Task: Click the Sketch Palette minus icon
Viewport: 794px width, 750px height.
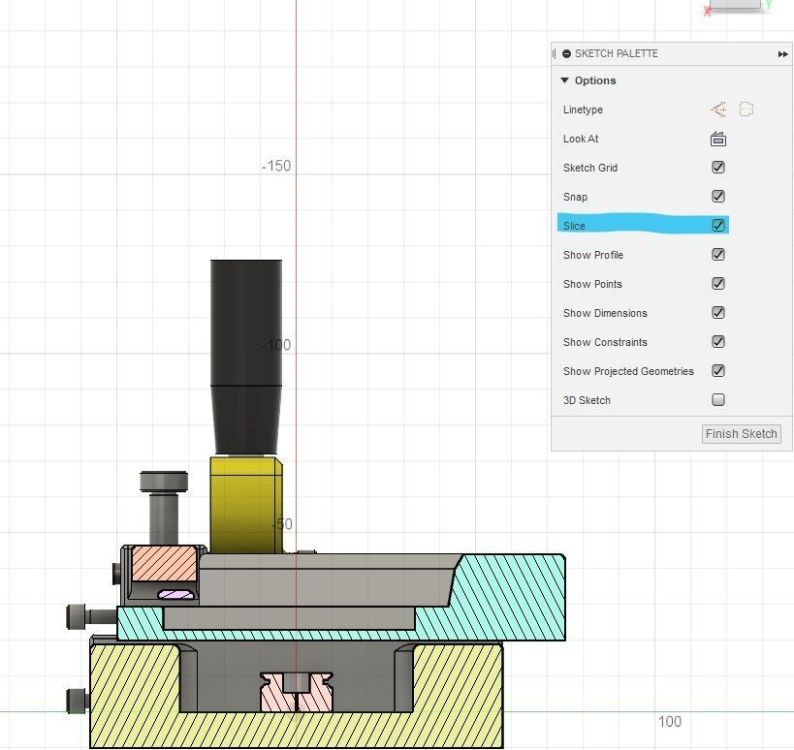Action: (566, 54)
